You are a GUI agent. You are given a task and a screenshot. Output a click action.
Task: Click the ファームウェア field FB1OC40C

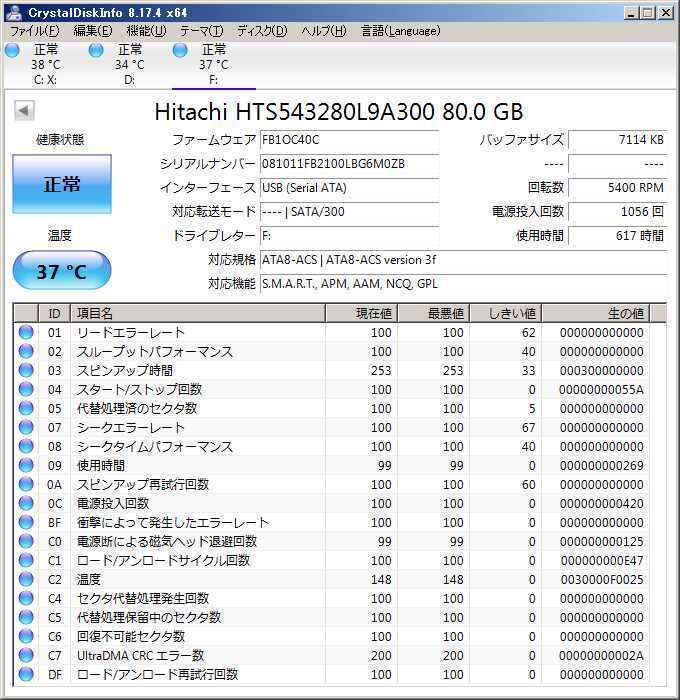(350, 140)
